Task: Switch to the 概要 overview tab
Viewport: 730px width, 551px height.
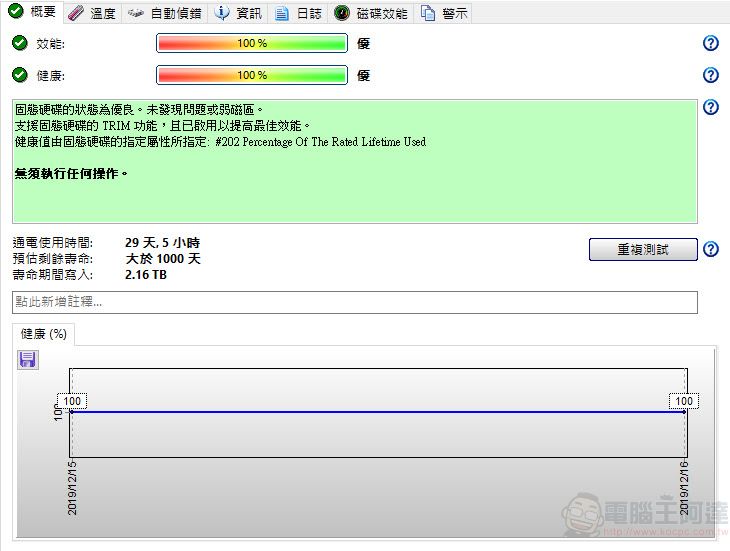Action: (33, 12)
